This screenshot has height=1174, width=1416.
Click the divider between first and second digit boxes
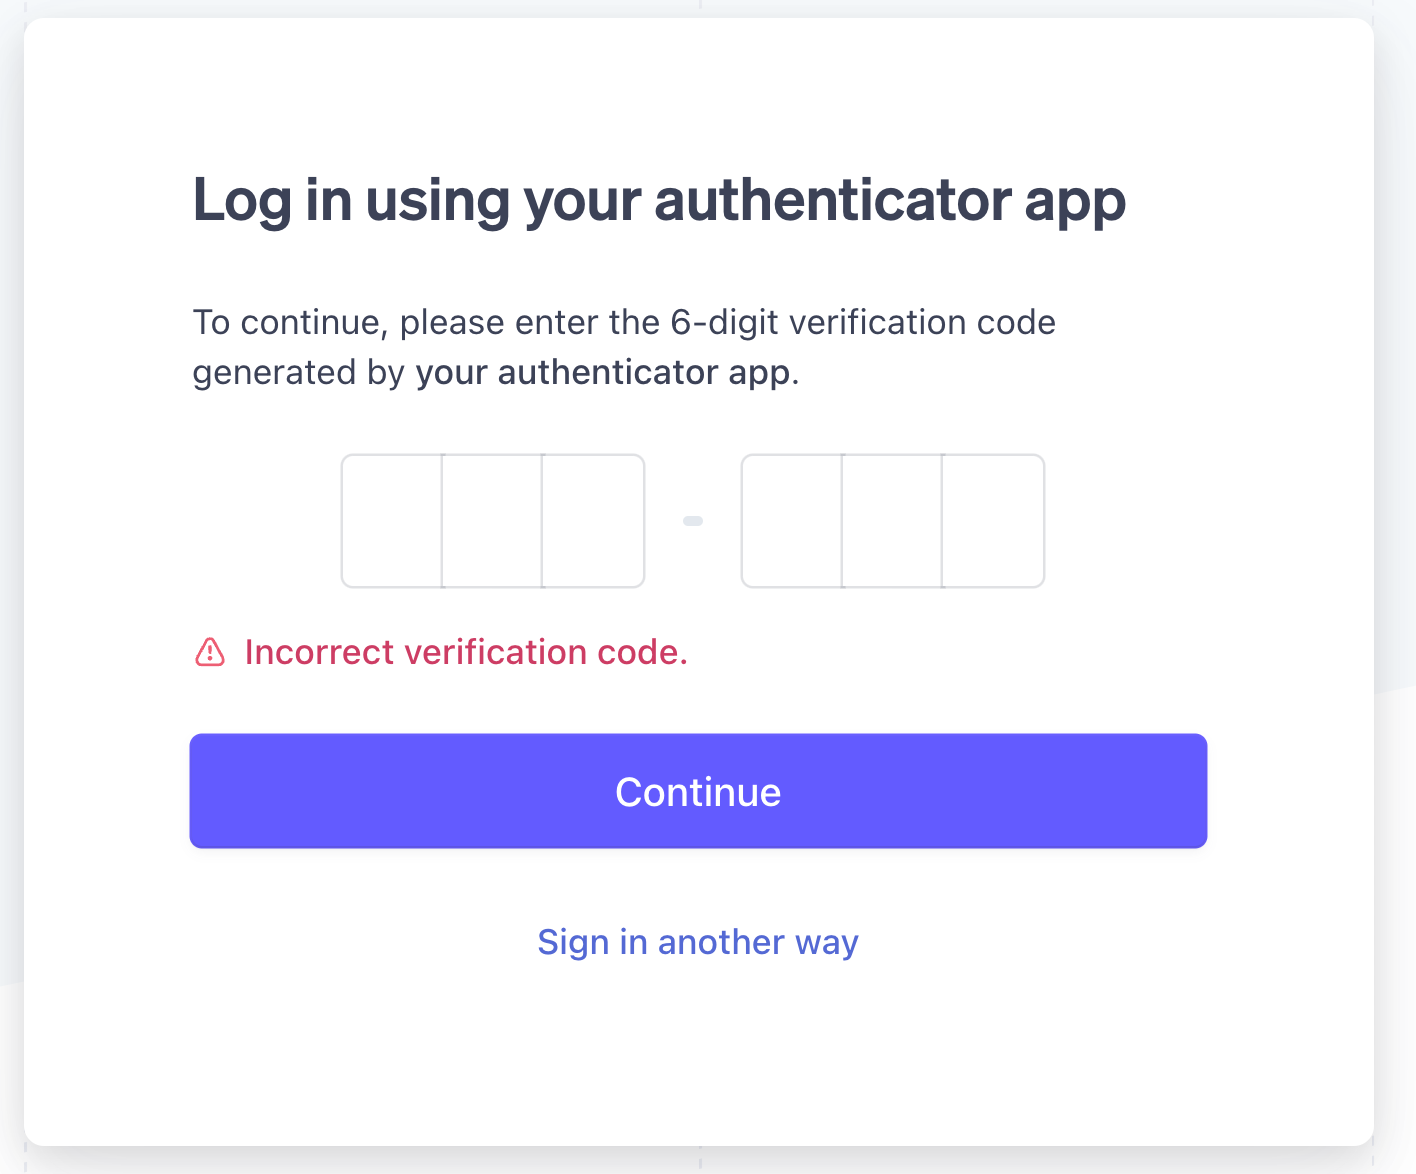click(442, 521)
